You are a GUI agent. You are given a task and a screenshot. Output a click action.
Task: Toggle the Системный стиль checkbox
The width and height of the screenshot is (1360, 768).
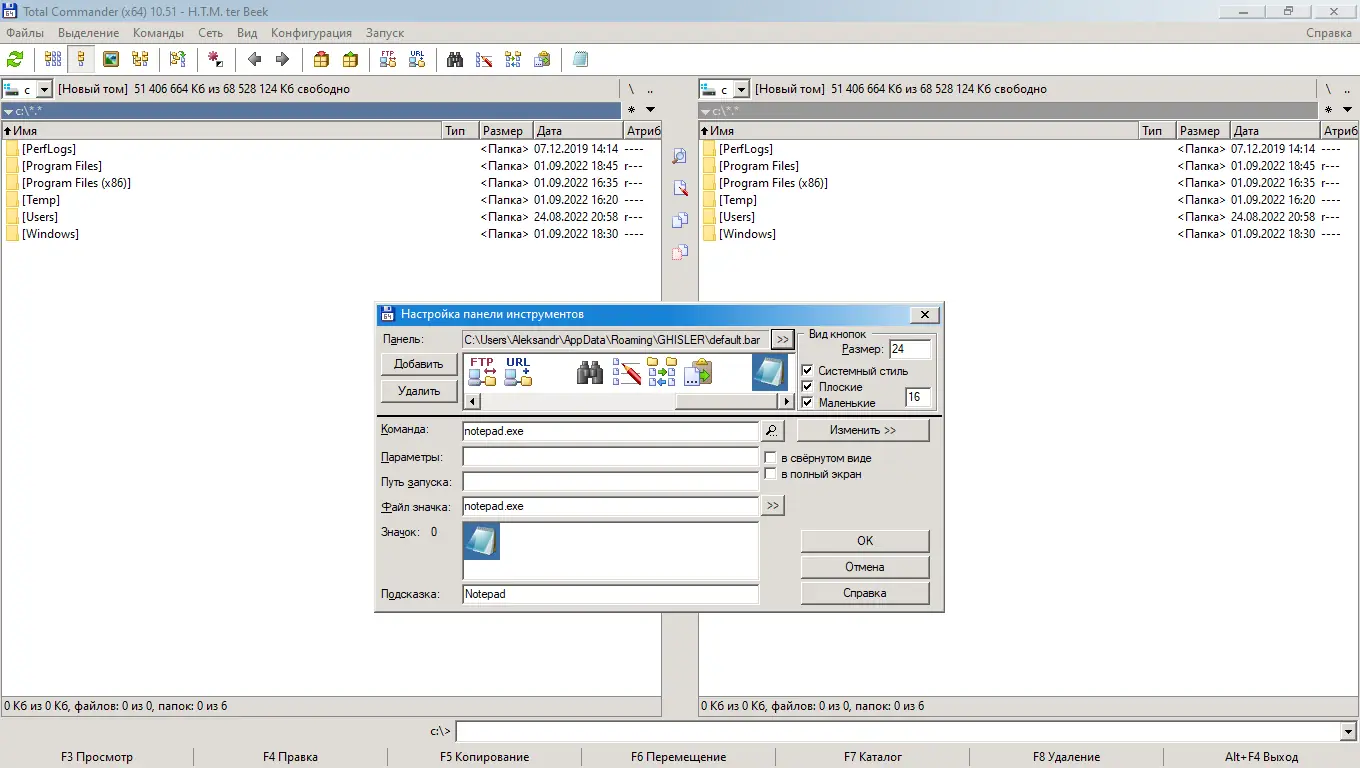[808, 371]
